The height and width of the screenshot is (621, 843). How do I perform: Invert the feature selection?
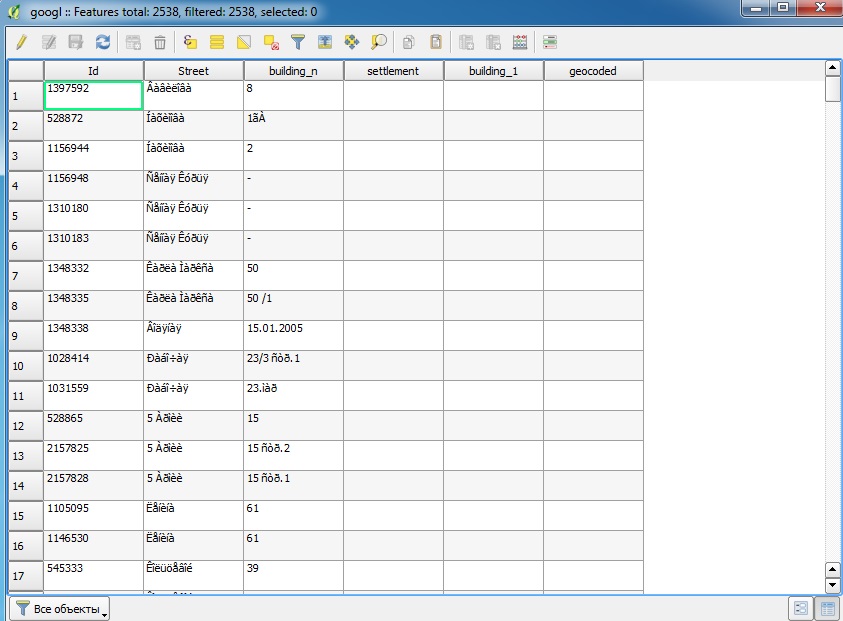pyautogui.click(x=244, y=42)
